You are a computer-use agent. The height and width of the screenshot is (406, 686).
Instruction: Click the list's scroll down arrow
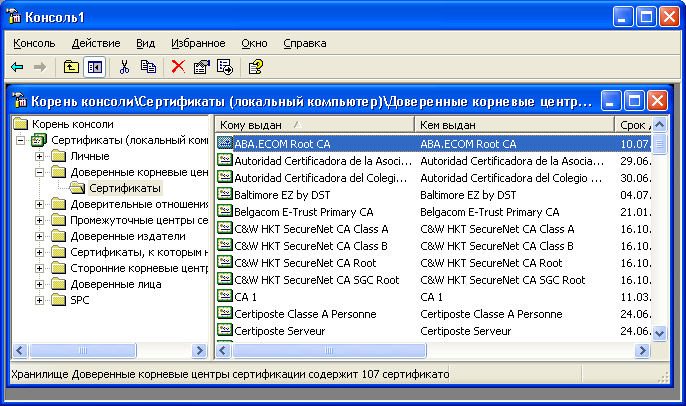click(660, 333)
